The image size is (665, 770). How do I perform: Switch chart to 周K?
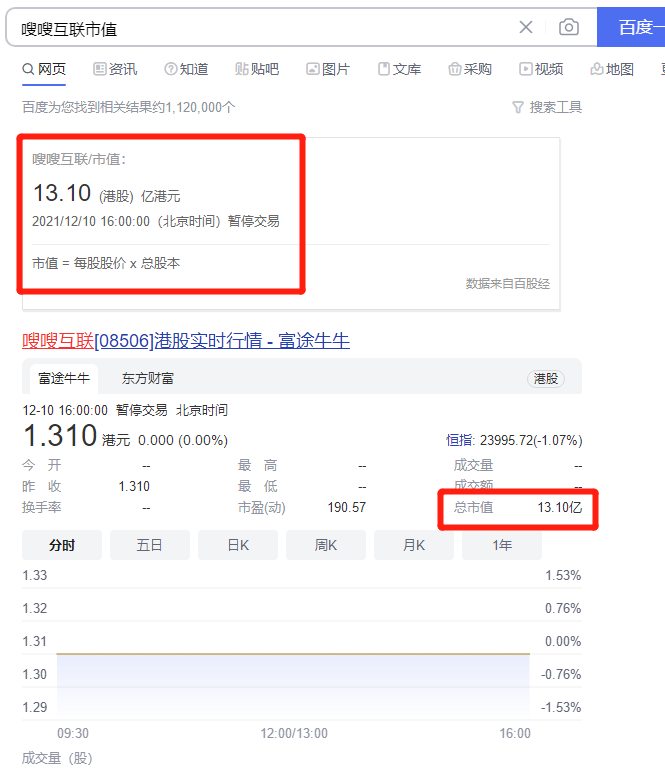tap(326, 545)
